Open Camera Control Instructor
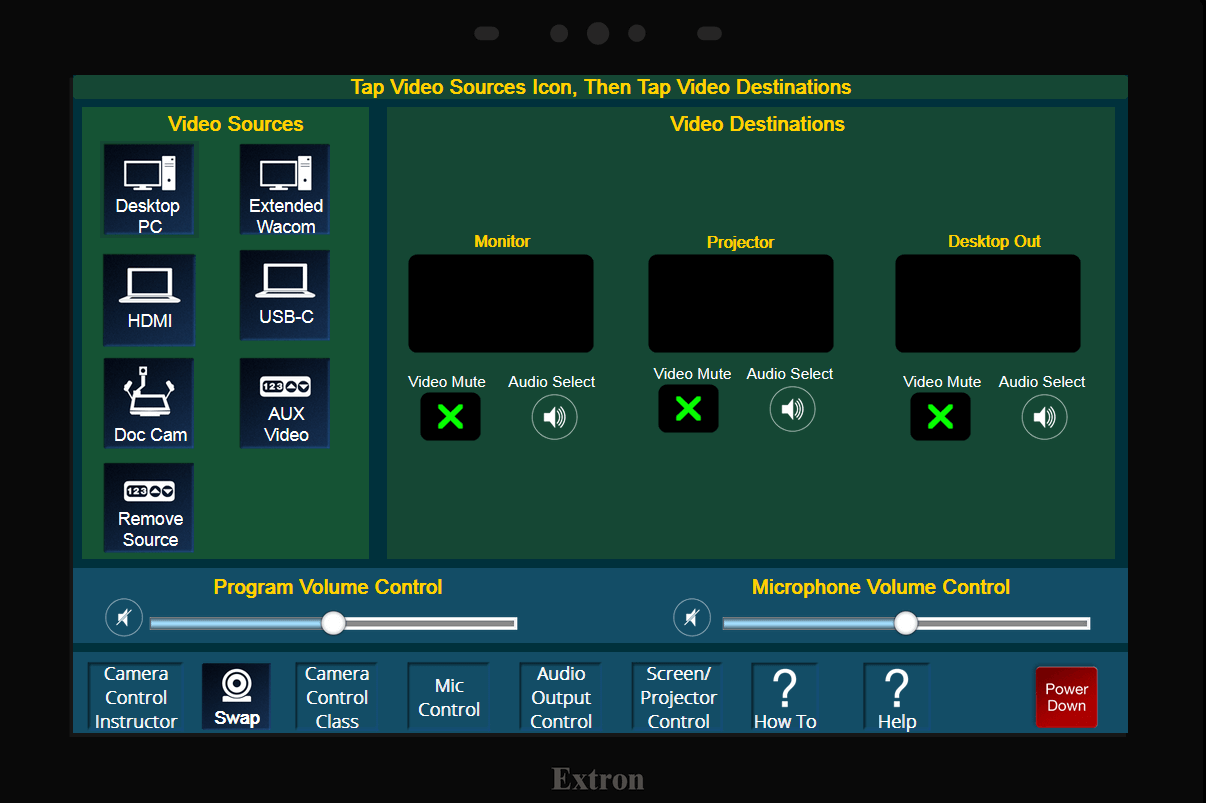 tap(136, 697)
